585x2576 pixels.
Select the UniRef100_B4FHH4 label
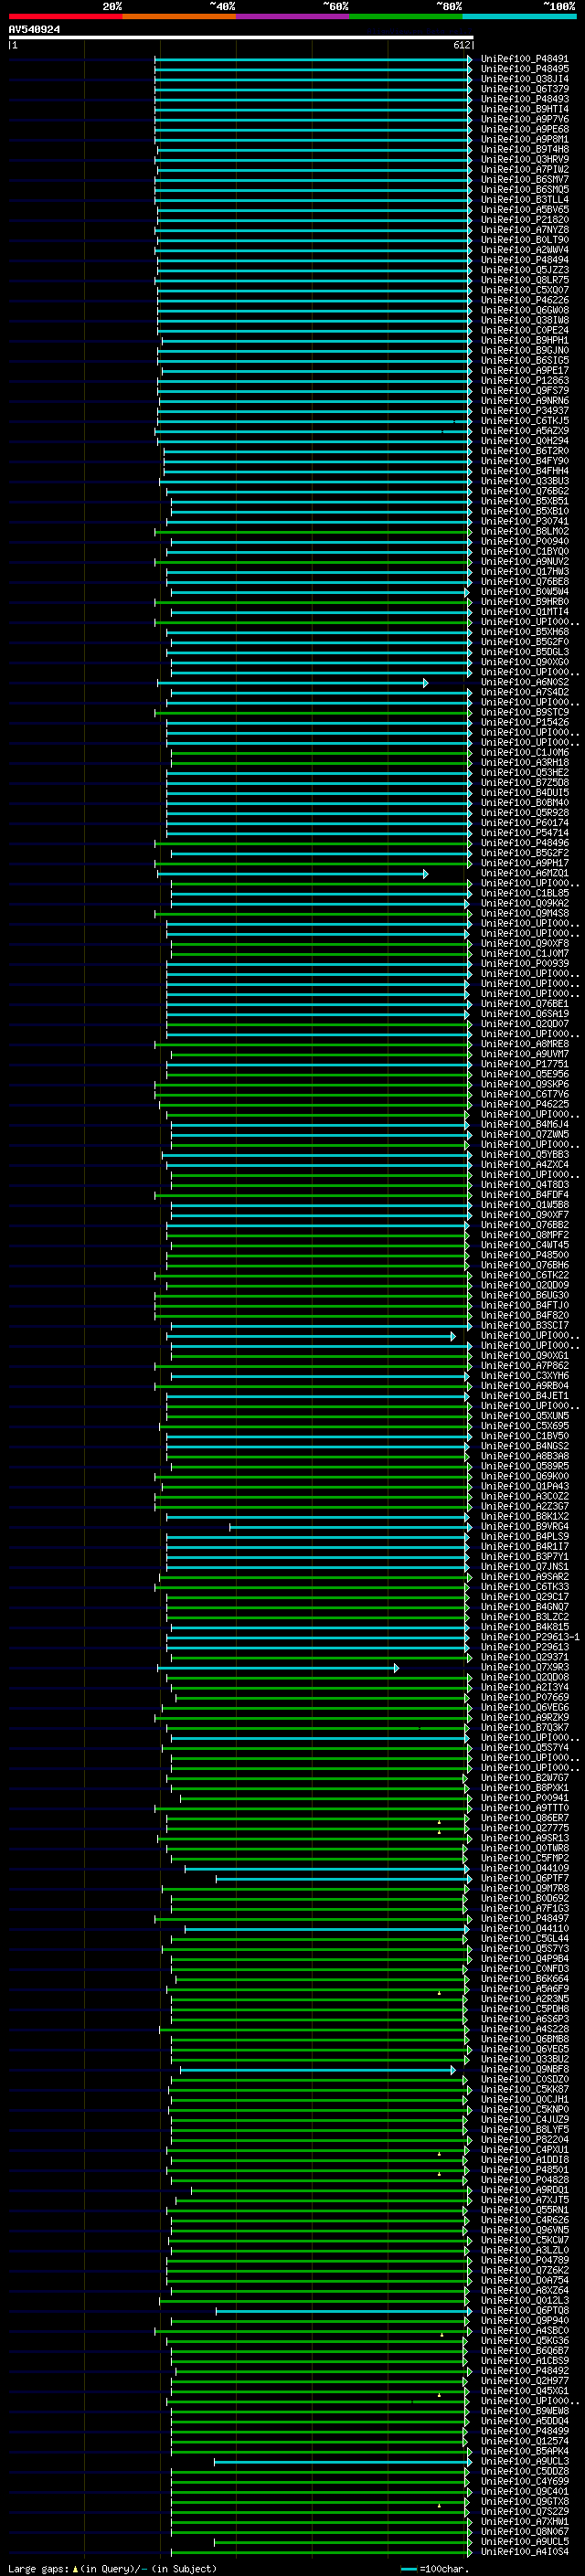(x=524, y=472)
